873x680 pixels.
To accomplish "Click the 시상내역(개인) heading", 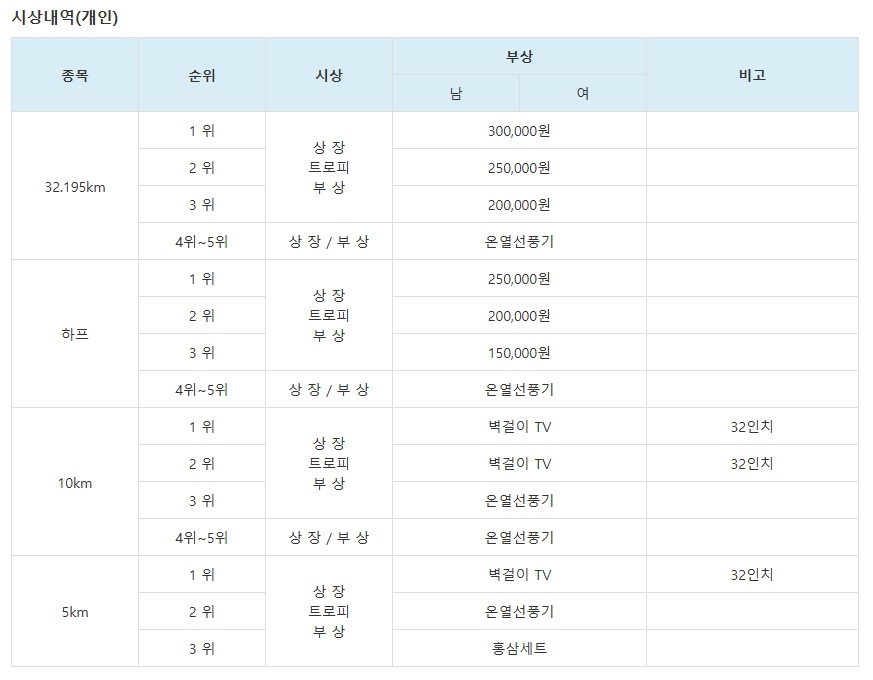I will click(x=65, y=17).
